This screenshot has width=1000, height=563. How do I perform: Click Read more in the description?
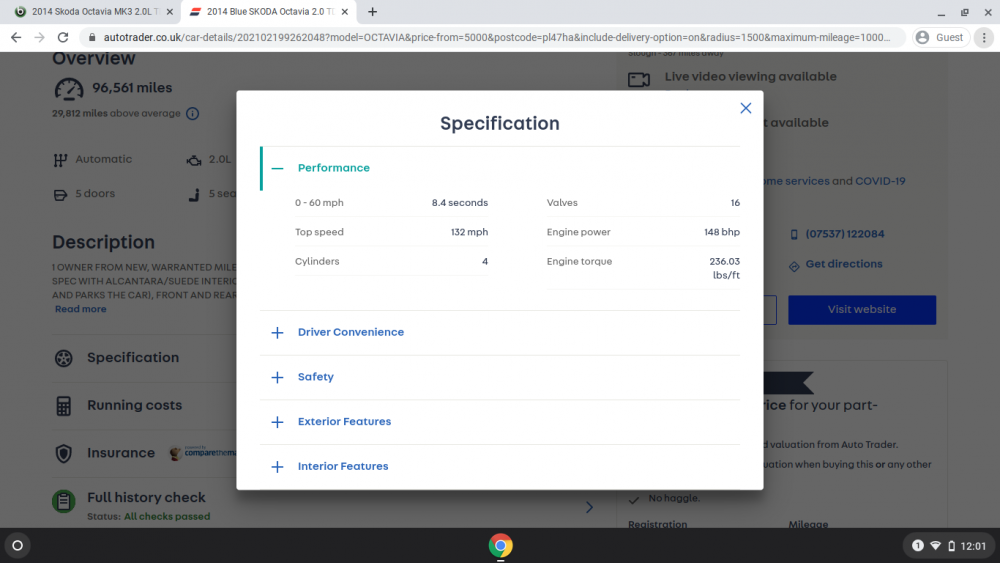coord(80,309)
